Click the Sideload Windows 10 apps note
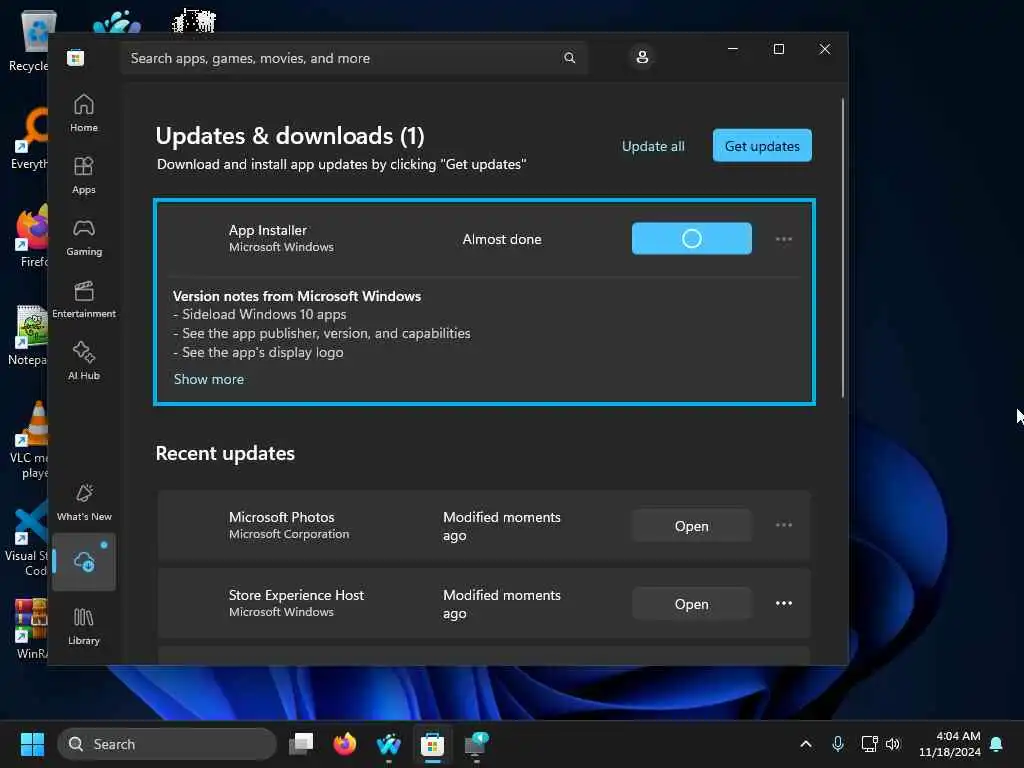This screenshot has width=1024, height=768. coord(260,314)
